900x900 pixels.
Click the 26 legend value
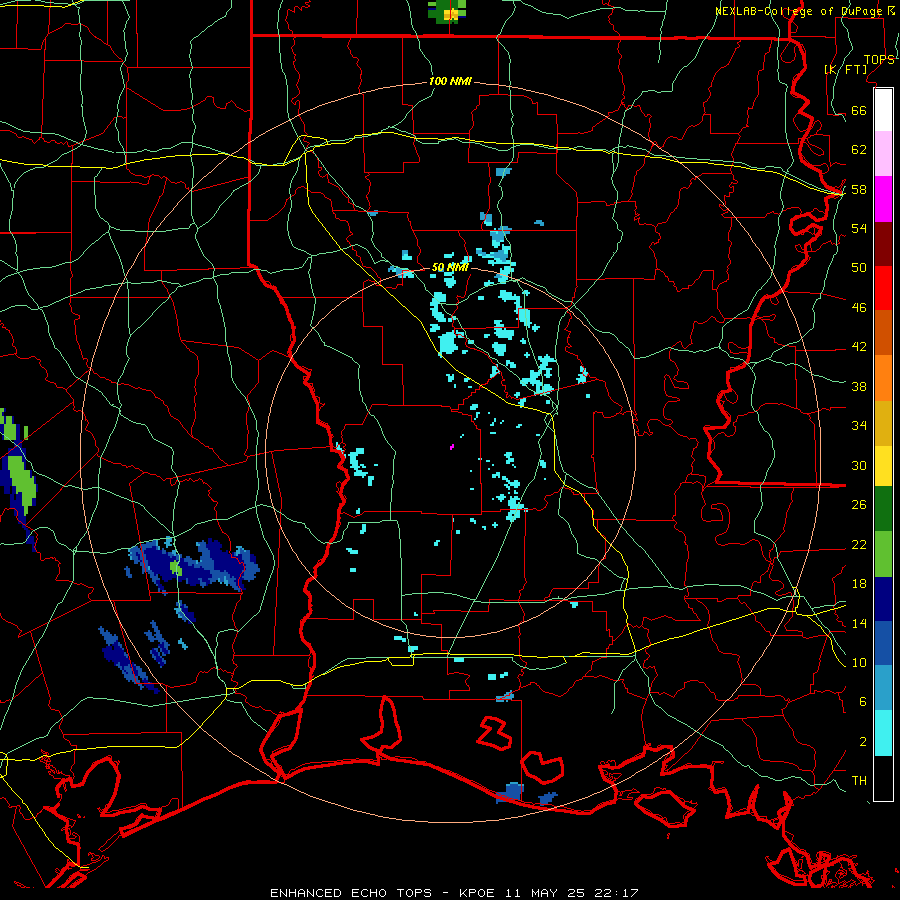(859, 505)
